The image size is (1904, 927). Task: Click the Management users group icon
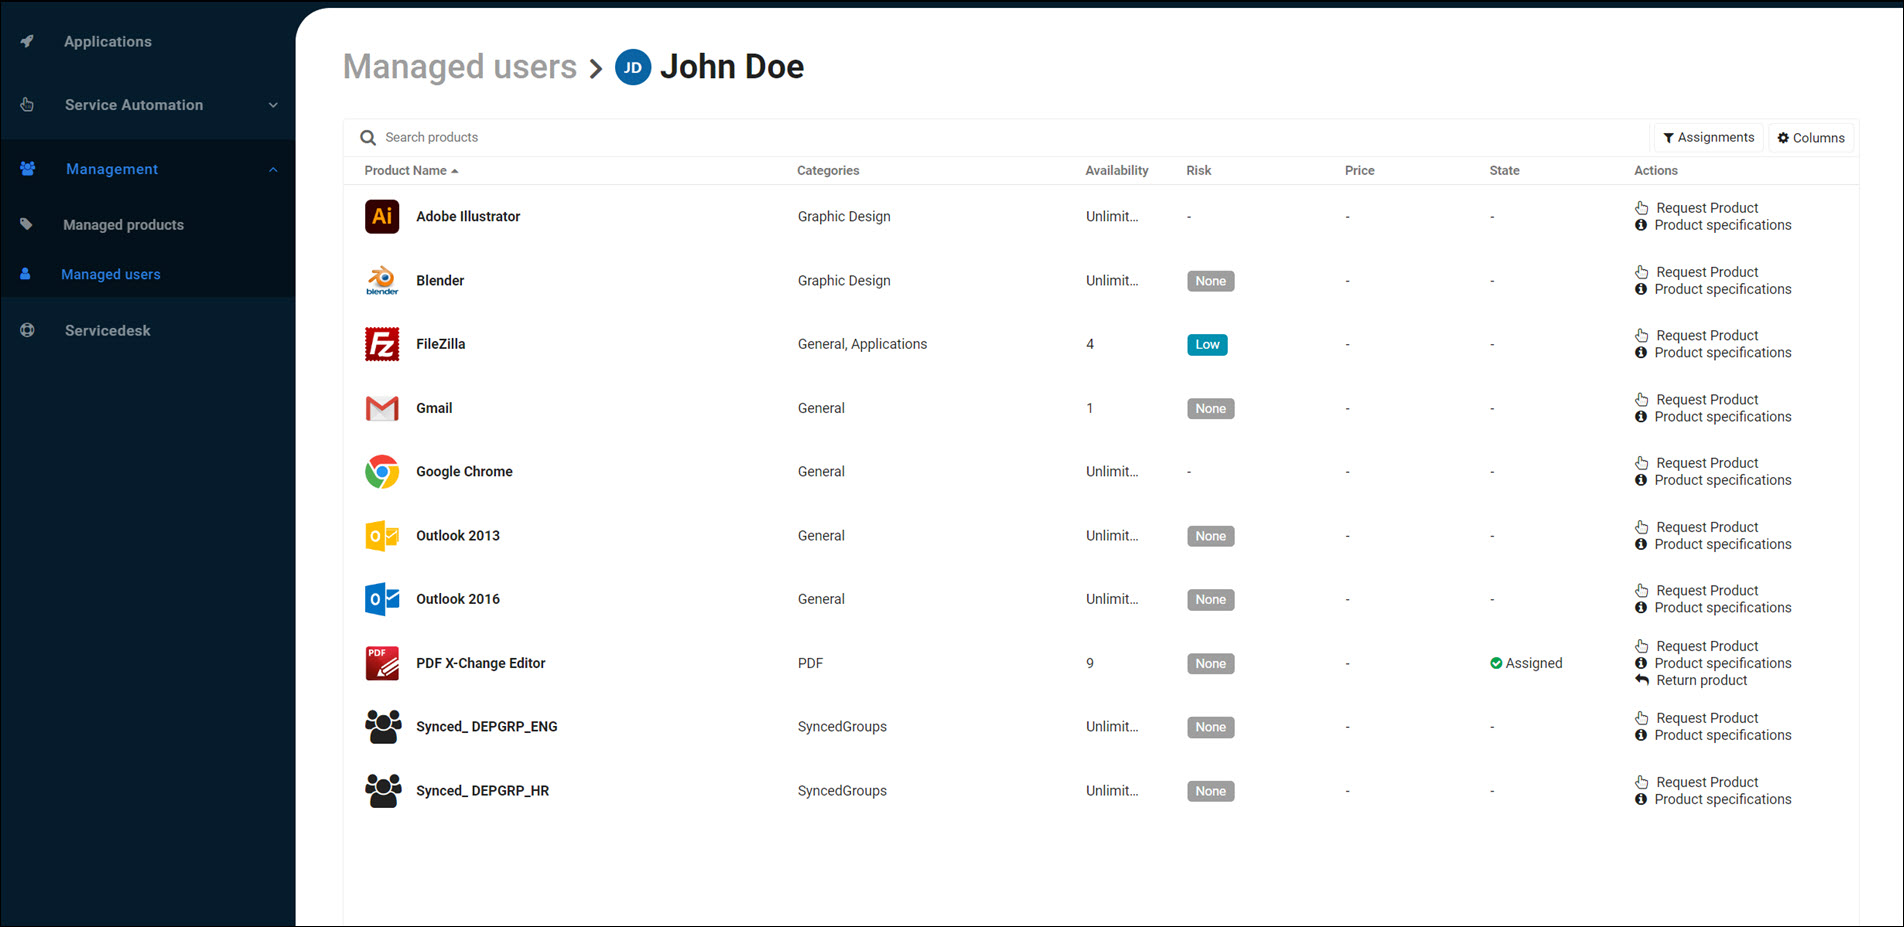pos(28,169)
